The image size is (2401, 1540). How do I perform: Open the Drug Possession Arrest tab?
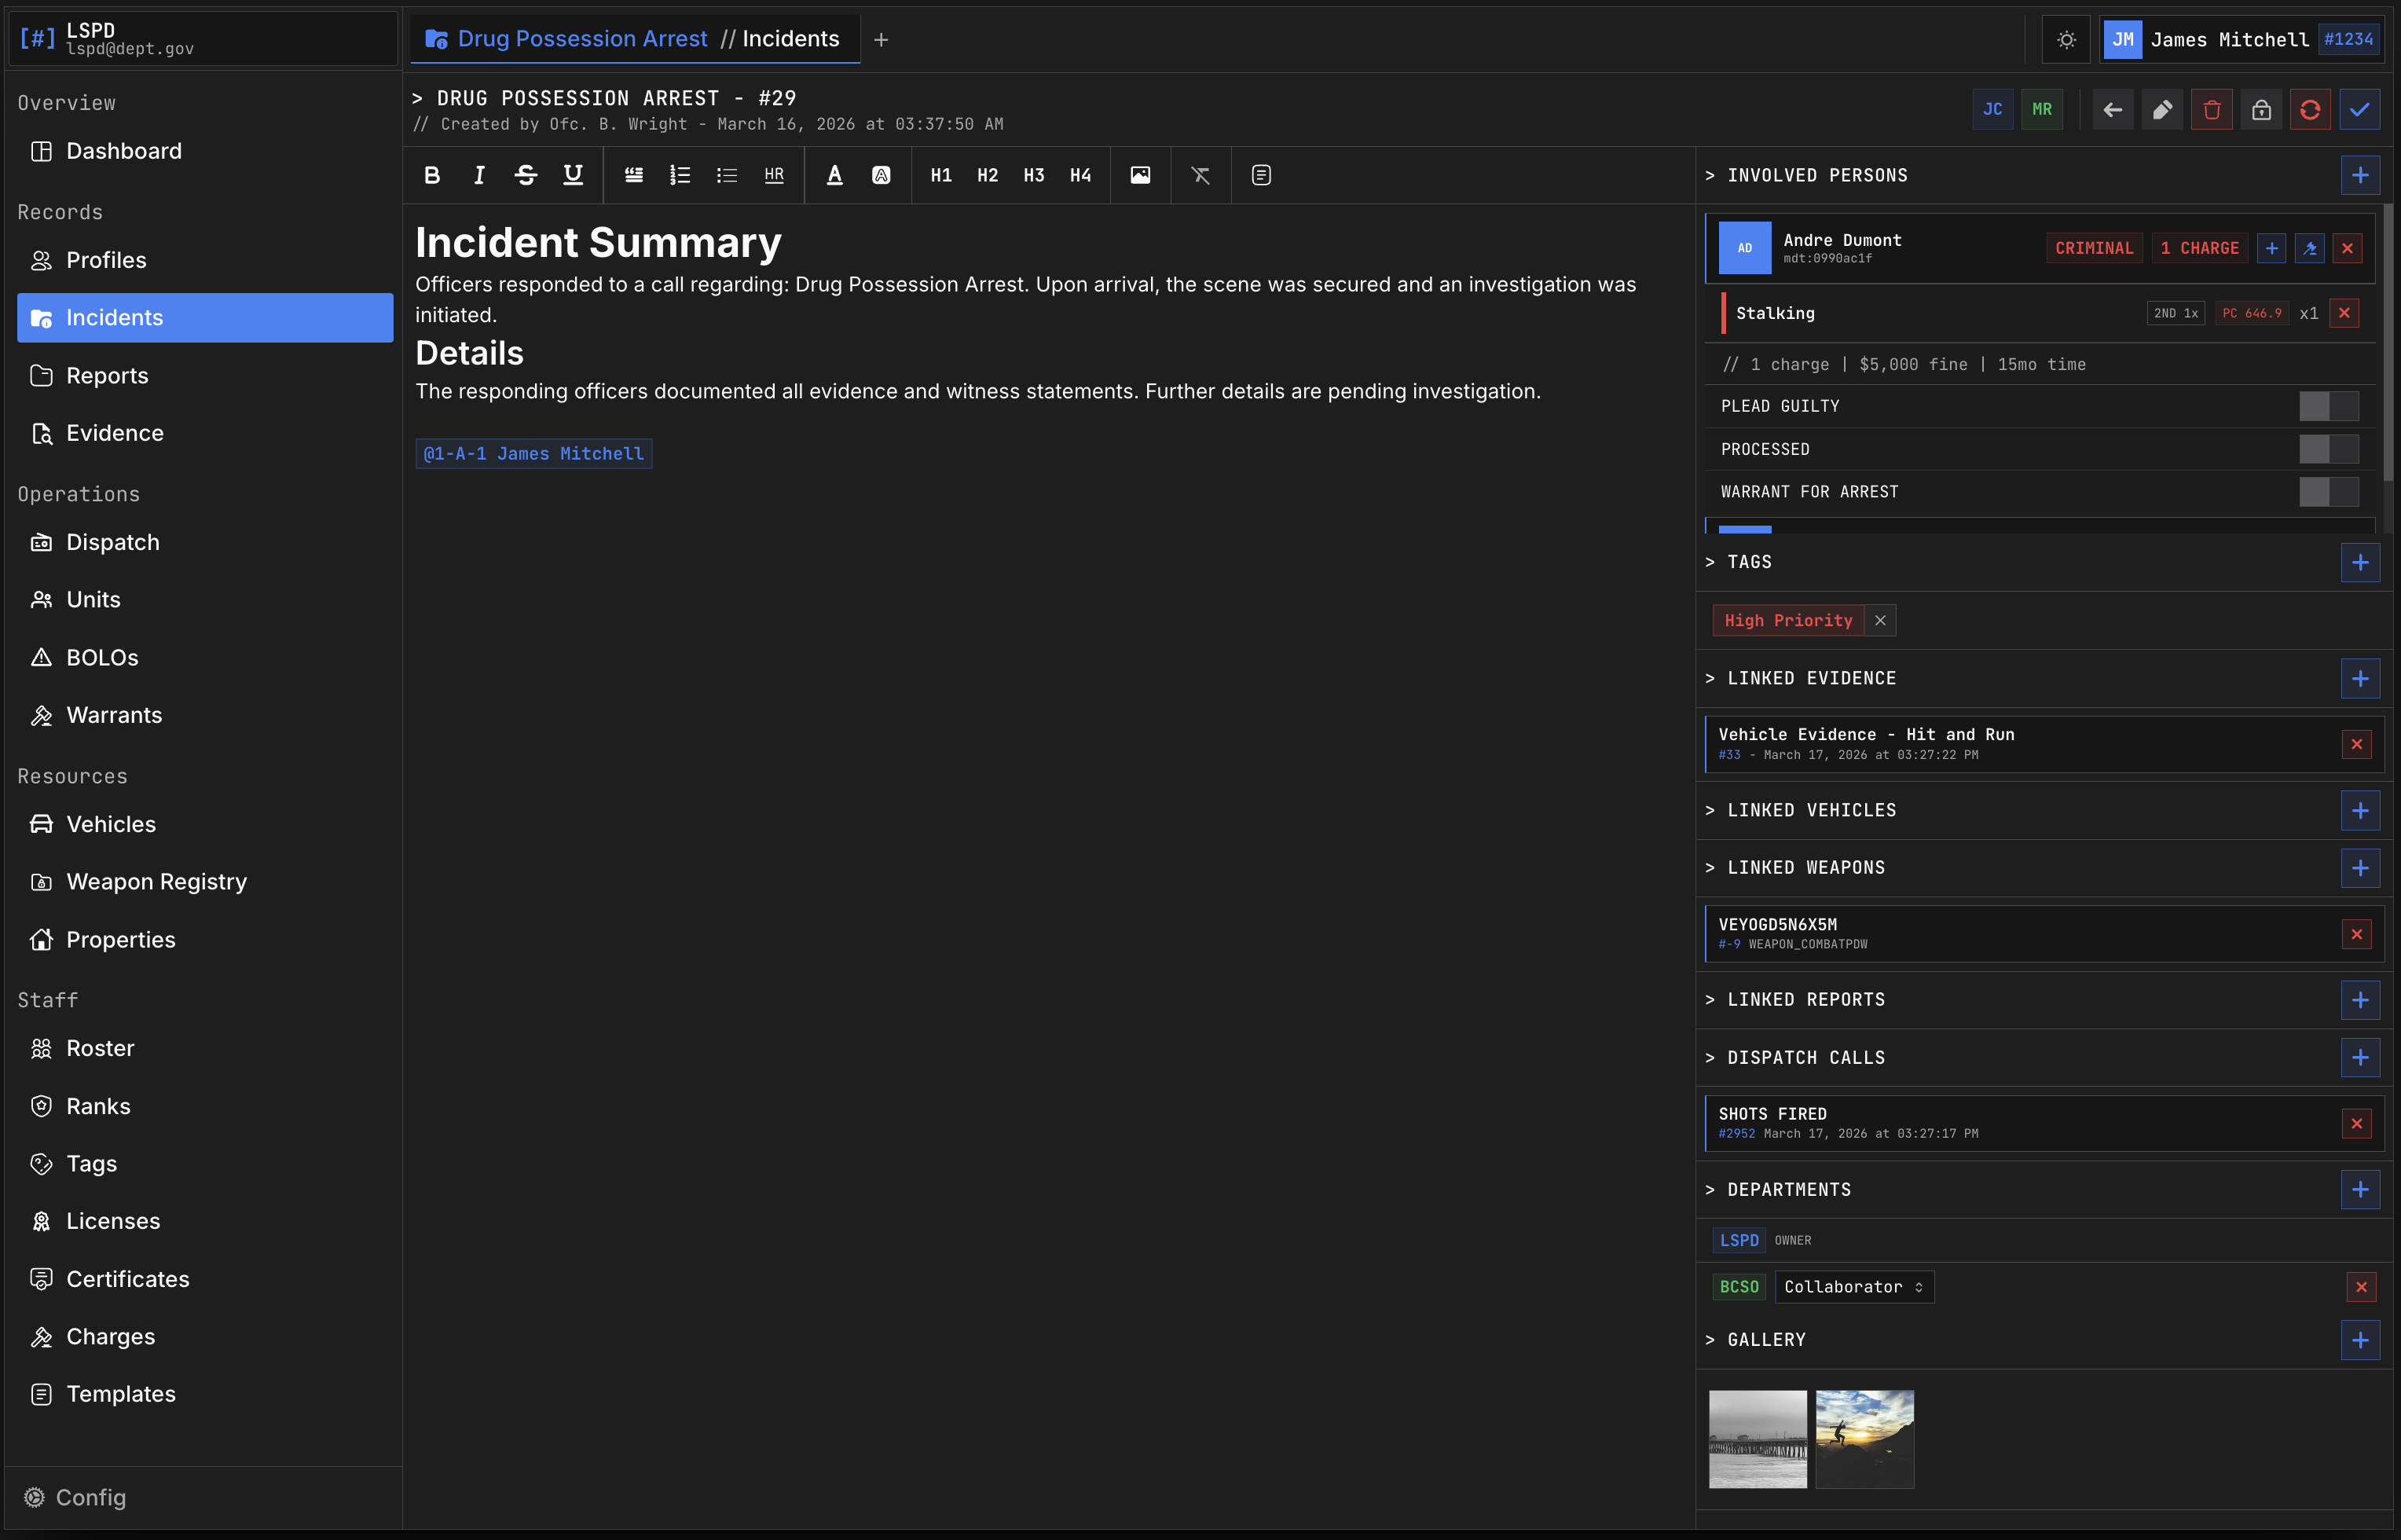582,39
